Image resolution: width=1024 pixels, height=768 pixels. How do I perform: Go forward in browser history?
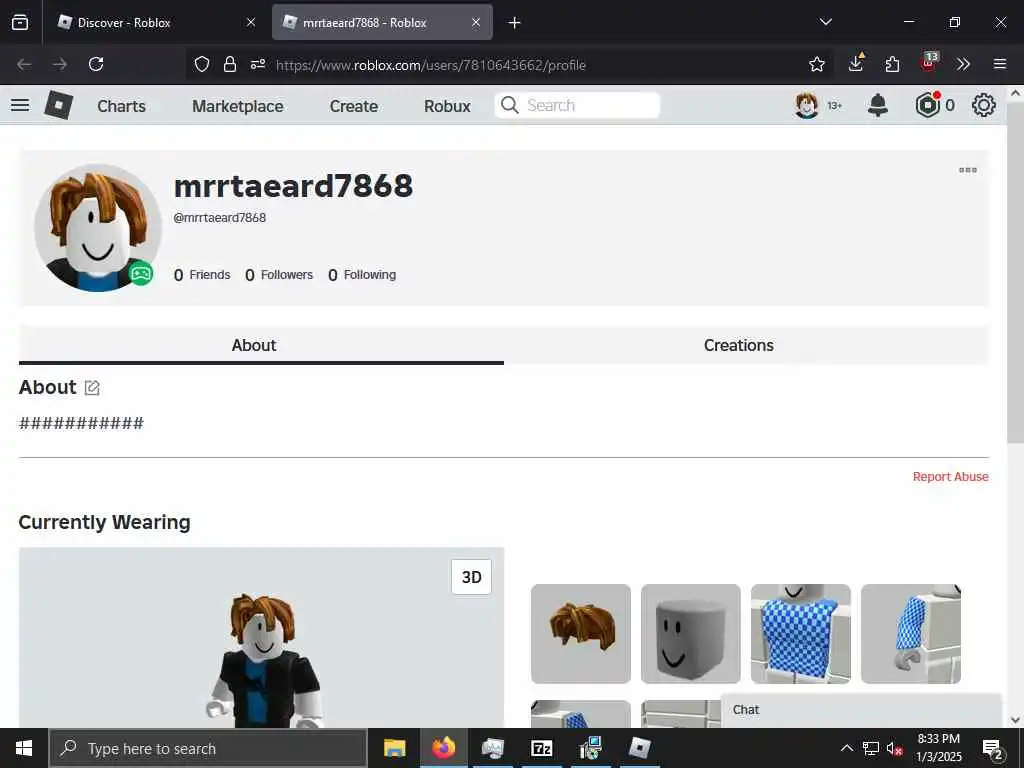click(x=60, y=64)
